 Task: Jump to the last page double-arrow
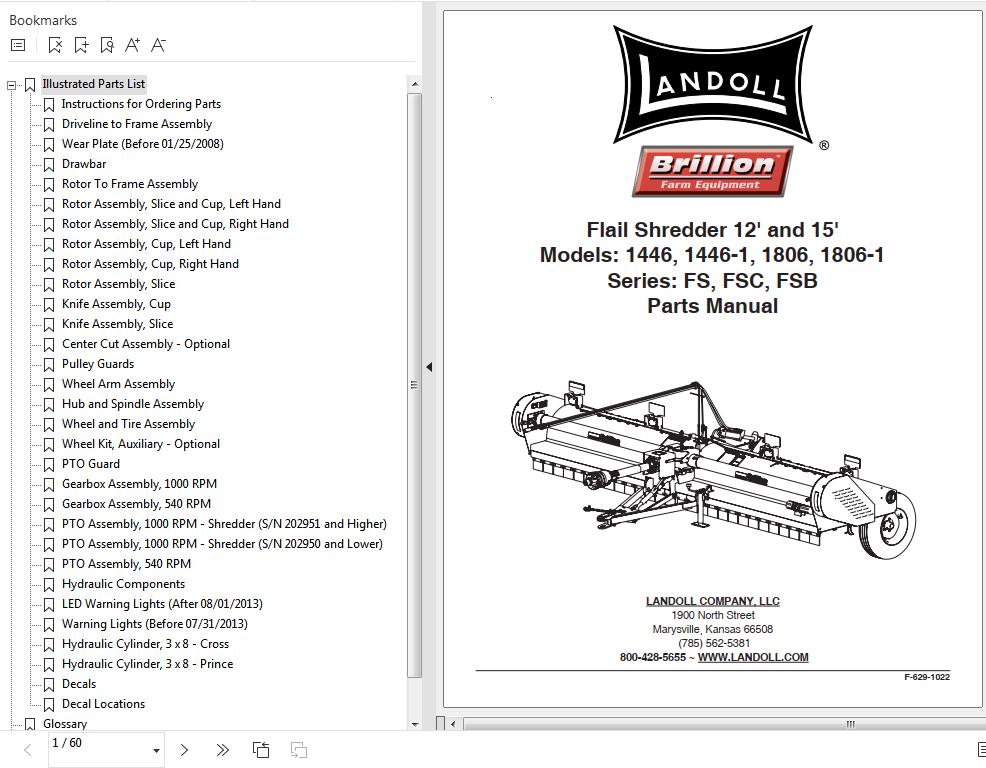pos(222,750)
